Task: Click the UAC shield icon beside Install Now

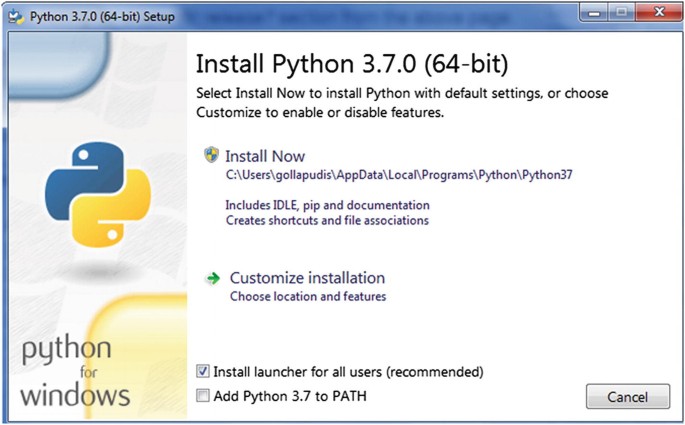Action: tap(211, 155)
